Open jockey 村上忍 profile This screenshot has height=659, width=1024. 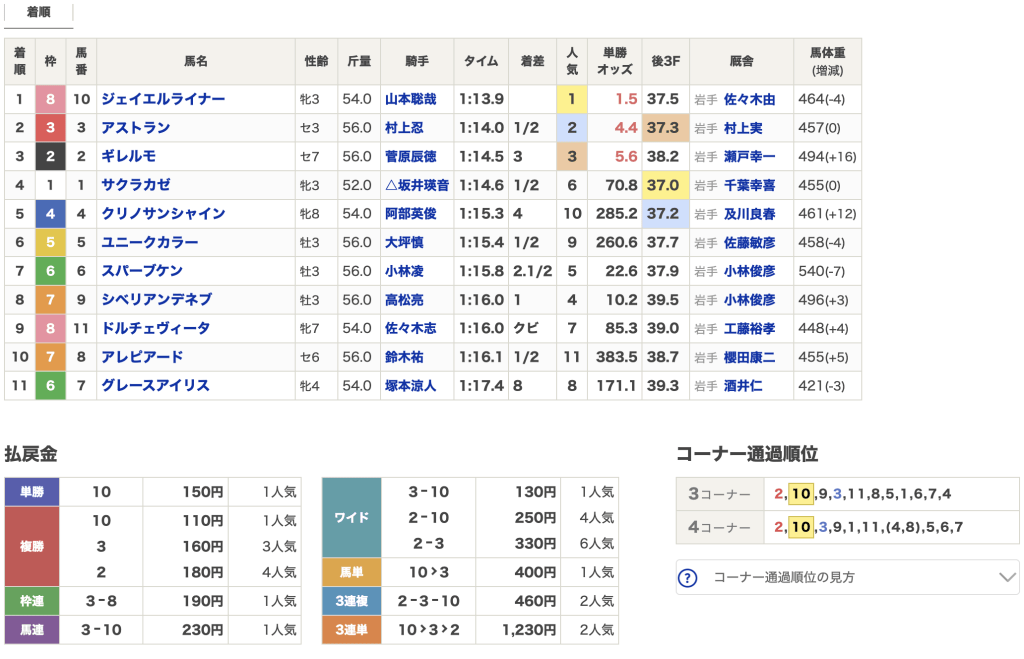click(404, 128)
